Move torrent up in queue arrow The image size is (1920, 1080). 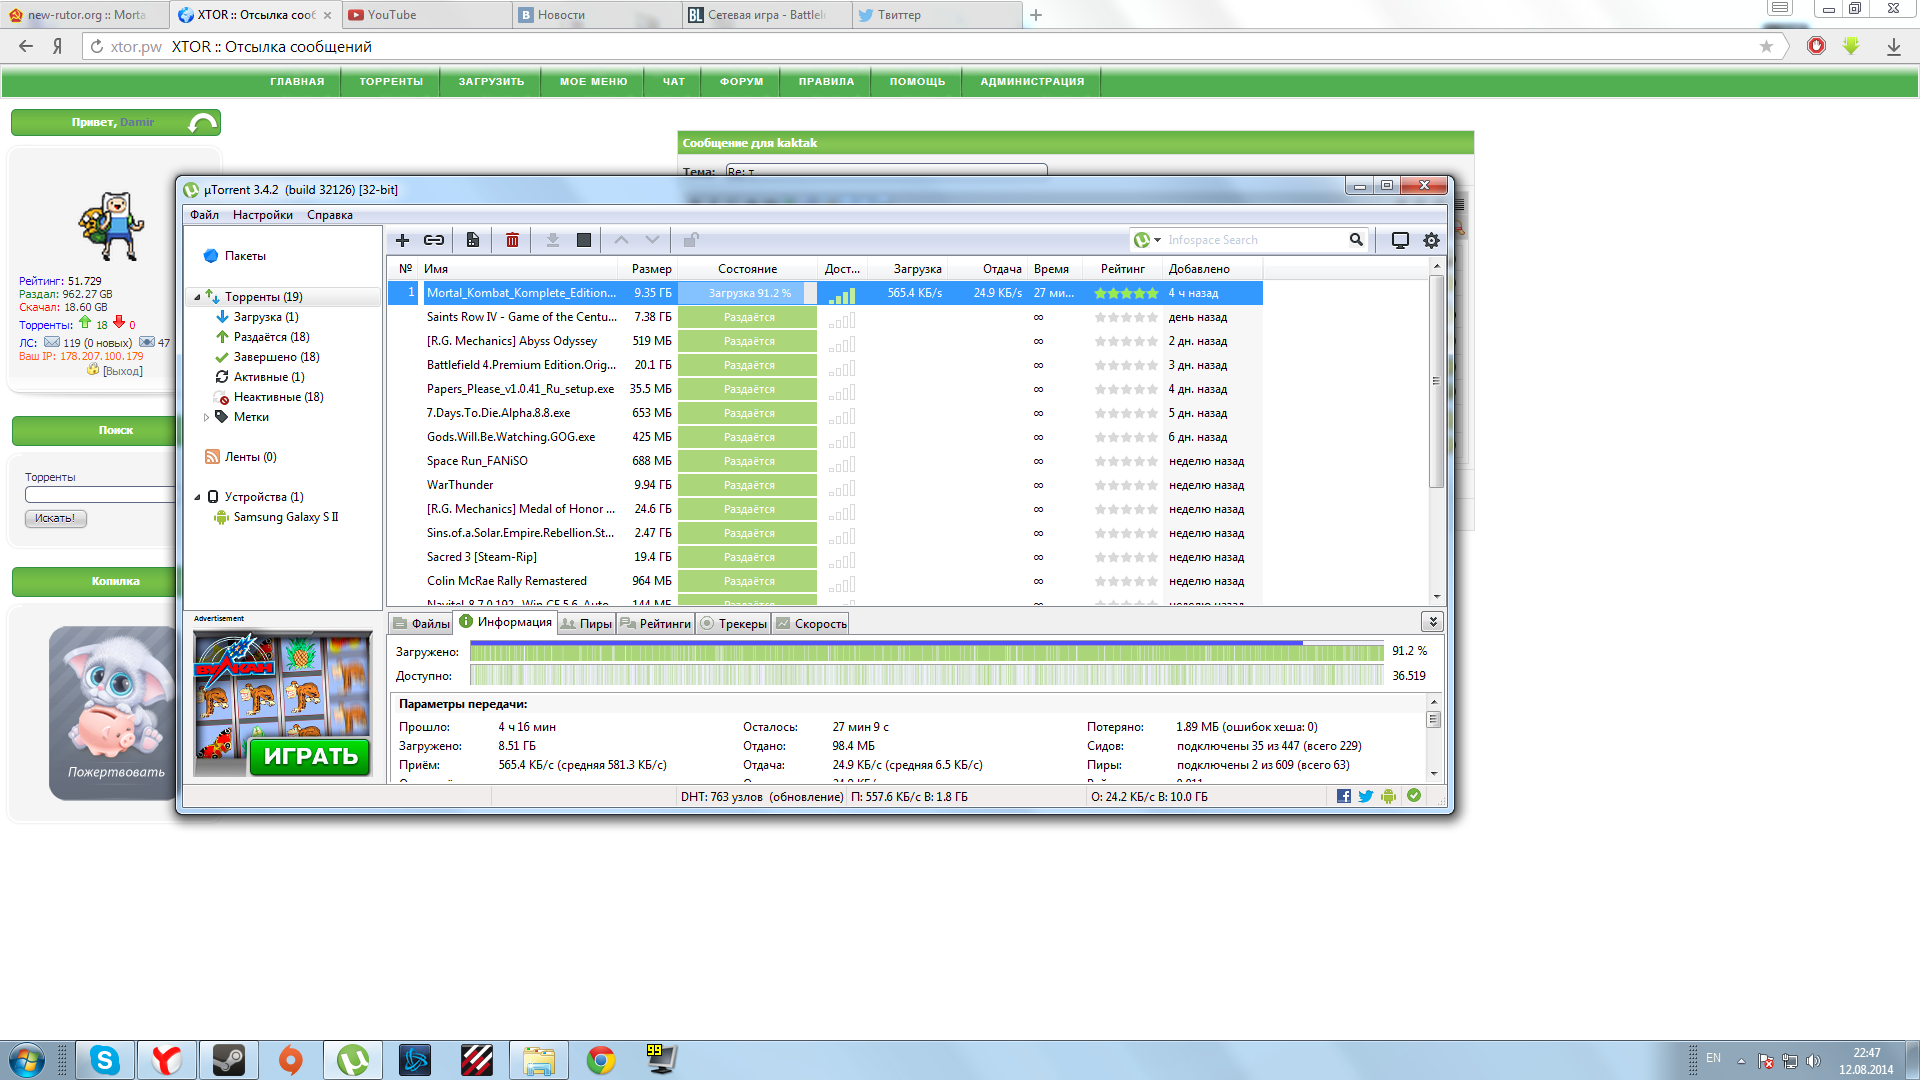(621, 240)
